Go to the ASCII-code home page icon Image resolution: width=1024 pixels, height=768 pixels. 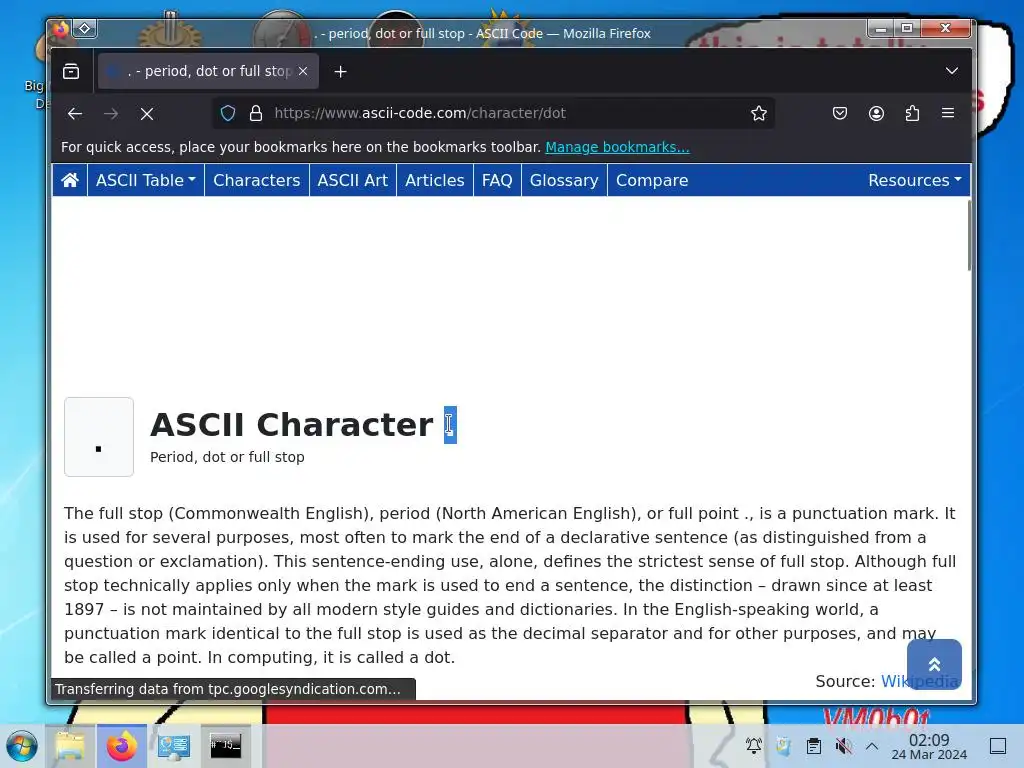tap(70, 180)
